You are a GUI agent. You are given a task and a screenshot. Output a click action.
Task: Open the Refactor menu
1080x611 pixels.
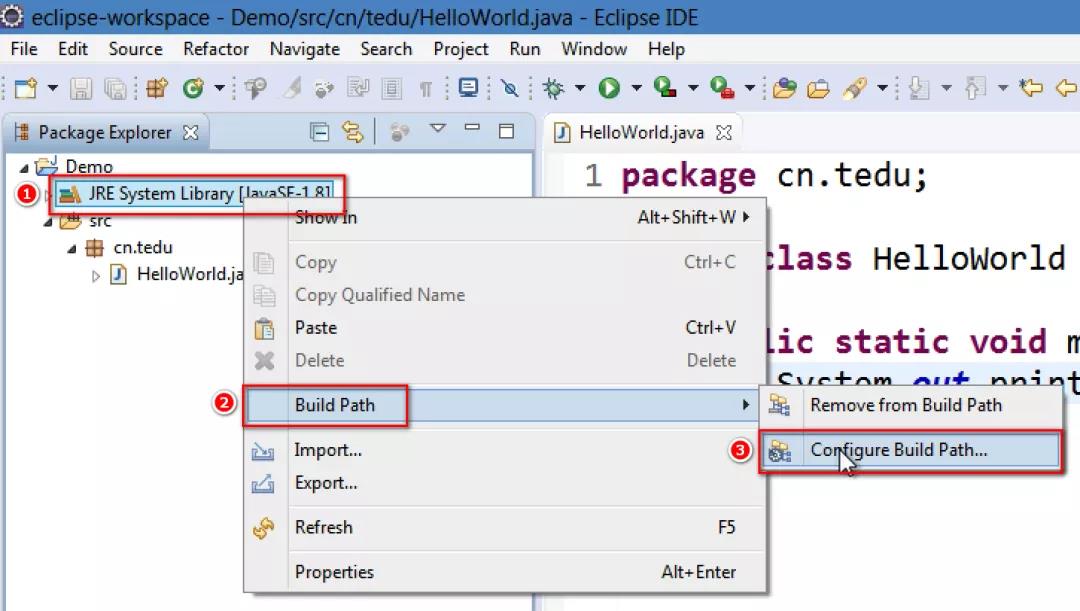point(216,49)
